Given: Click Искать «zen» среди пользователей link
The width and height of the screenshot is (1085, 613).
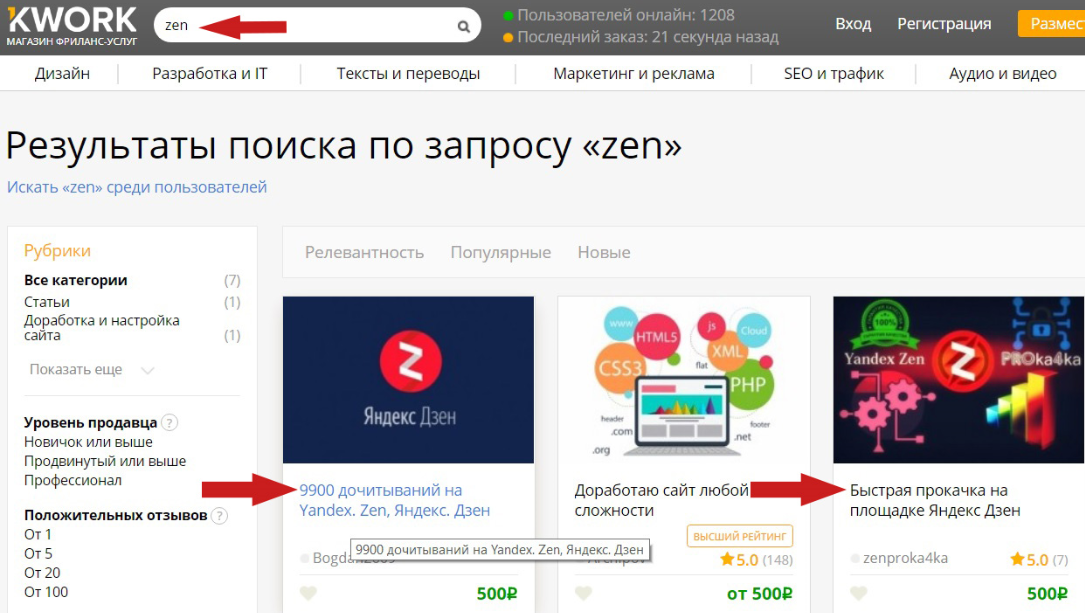Looking at the screenshot, I should [x=137, y=187].
